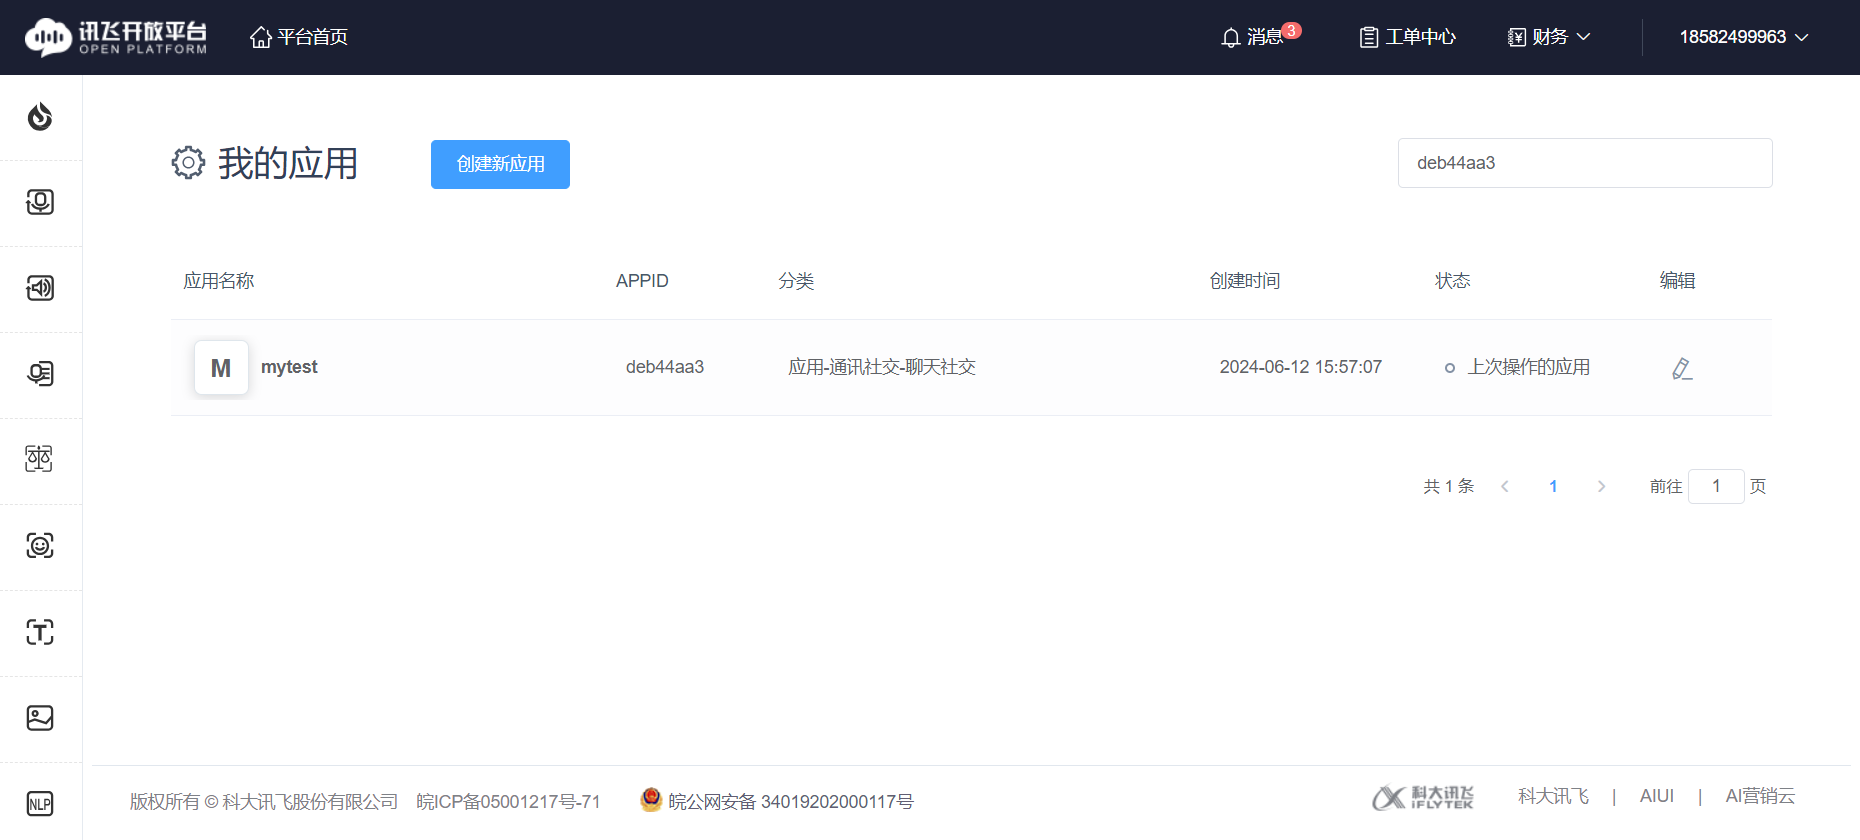Open the smiley face recognition sidebar icon
The height and width of the screenshot is (840, 1860).
click(40, 545)
